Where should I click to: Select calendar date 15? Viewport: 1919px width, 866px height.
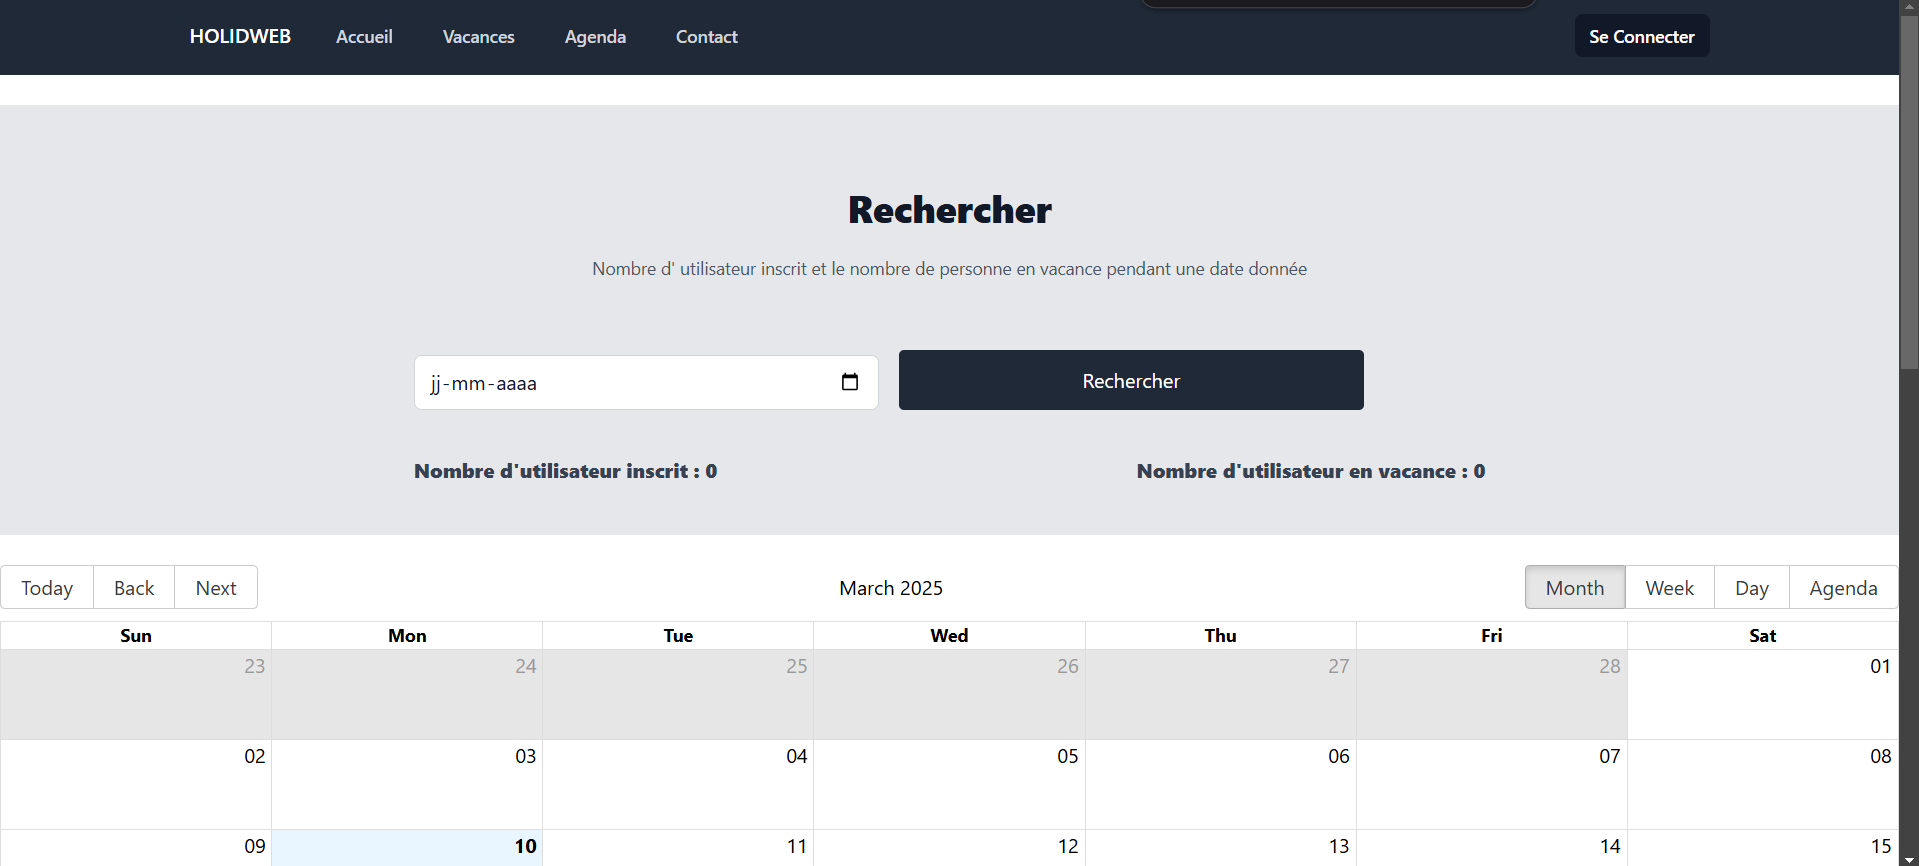1881,846
